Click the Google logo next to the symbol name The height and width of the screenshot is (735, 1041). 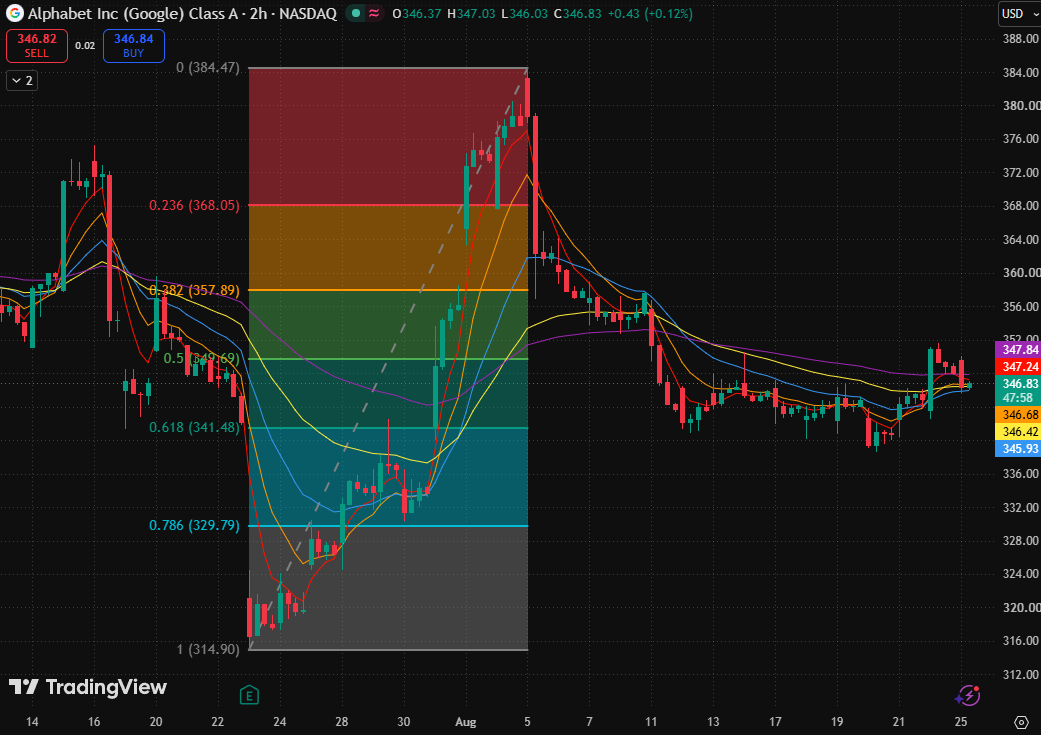coord(14,13)
